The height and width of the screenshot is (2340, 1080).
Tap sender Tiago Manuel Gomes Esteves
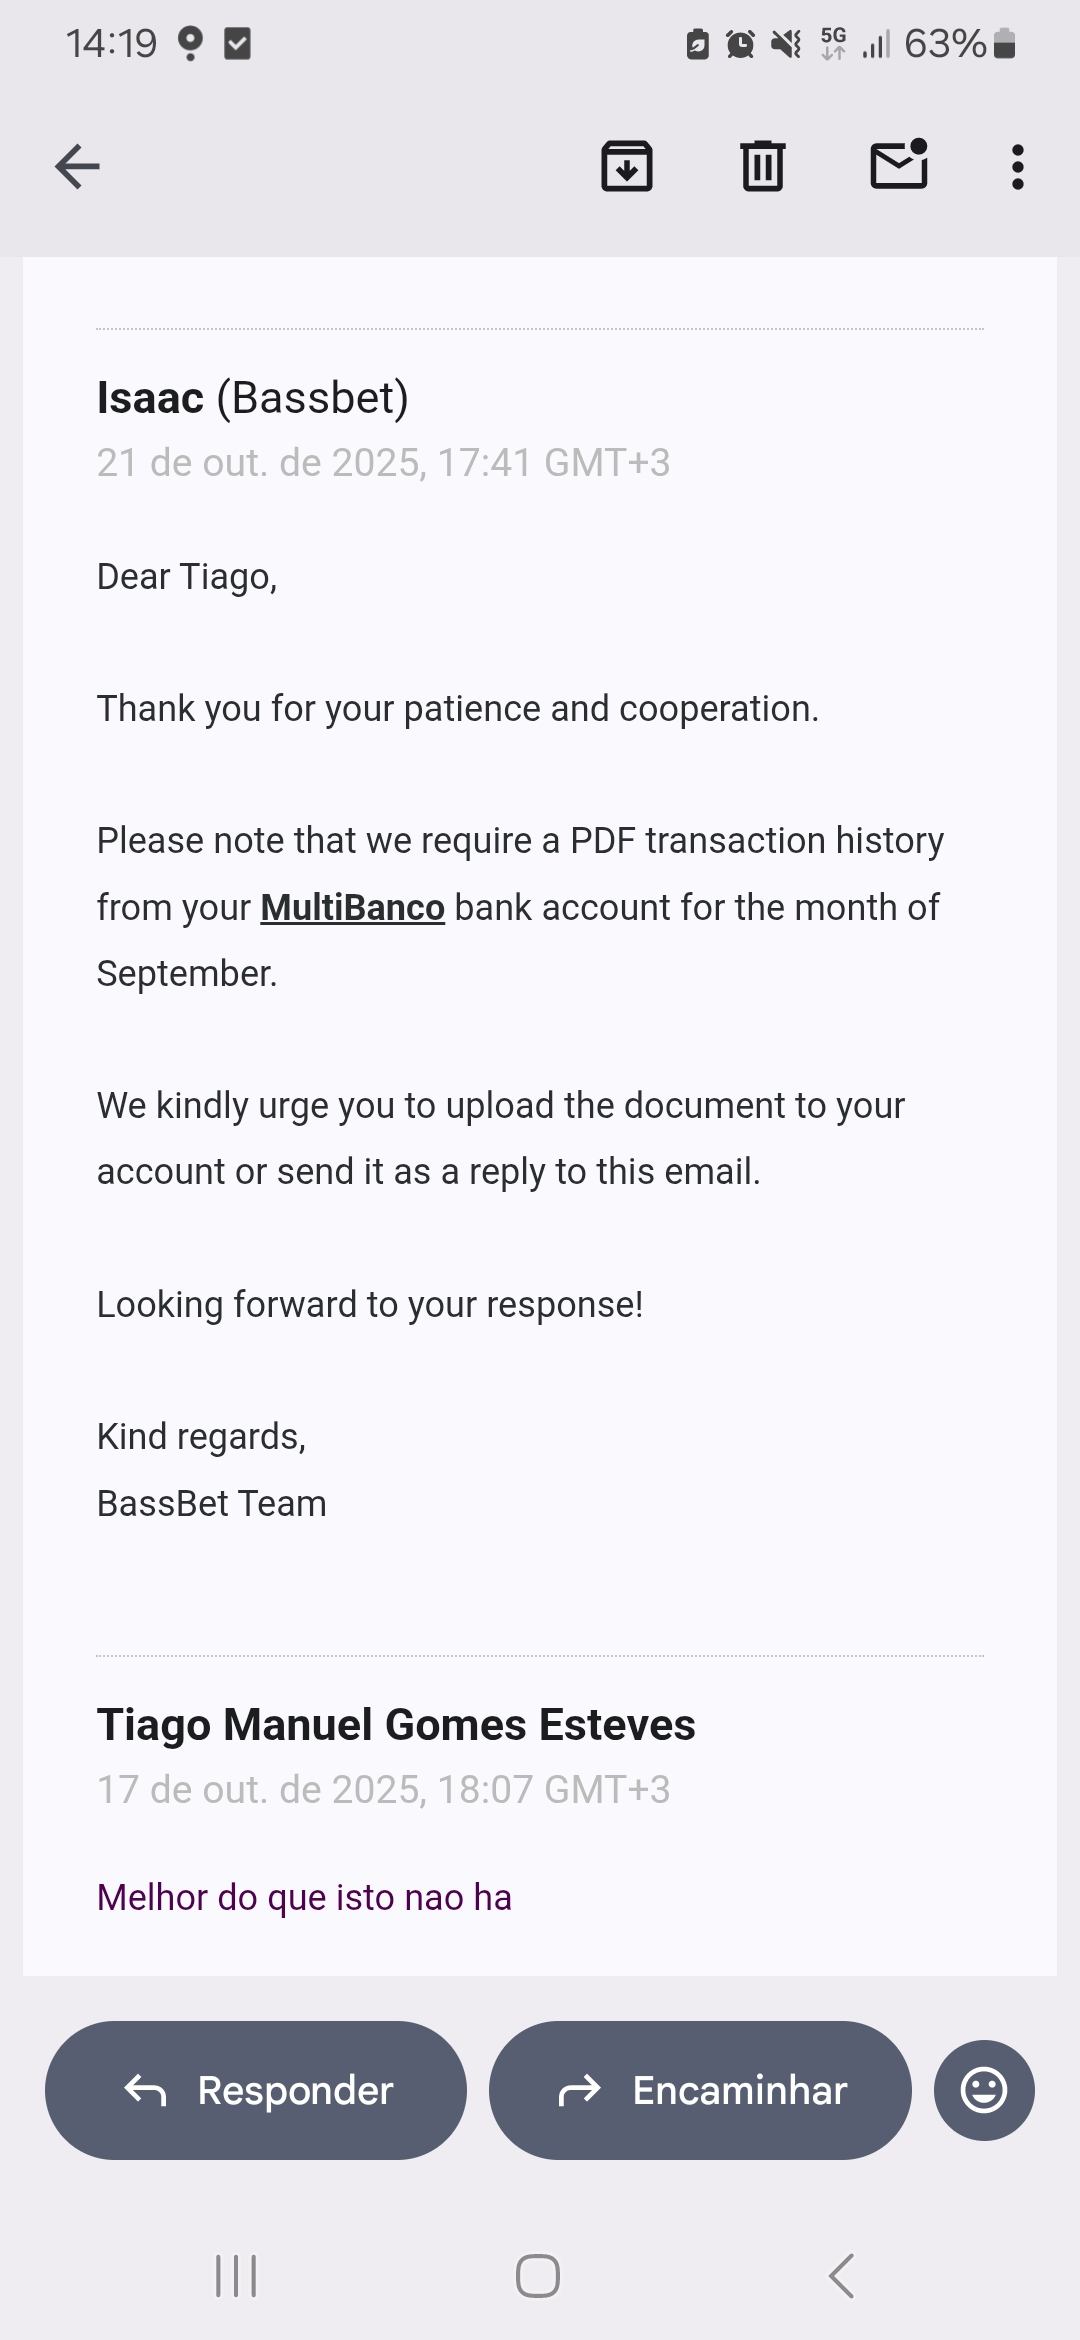coord(395,1725)
